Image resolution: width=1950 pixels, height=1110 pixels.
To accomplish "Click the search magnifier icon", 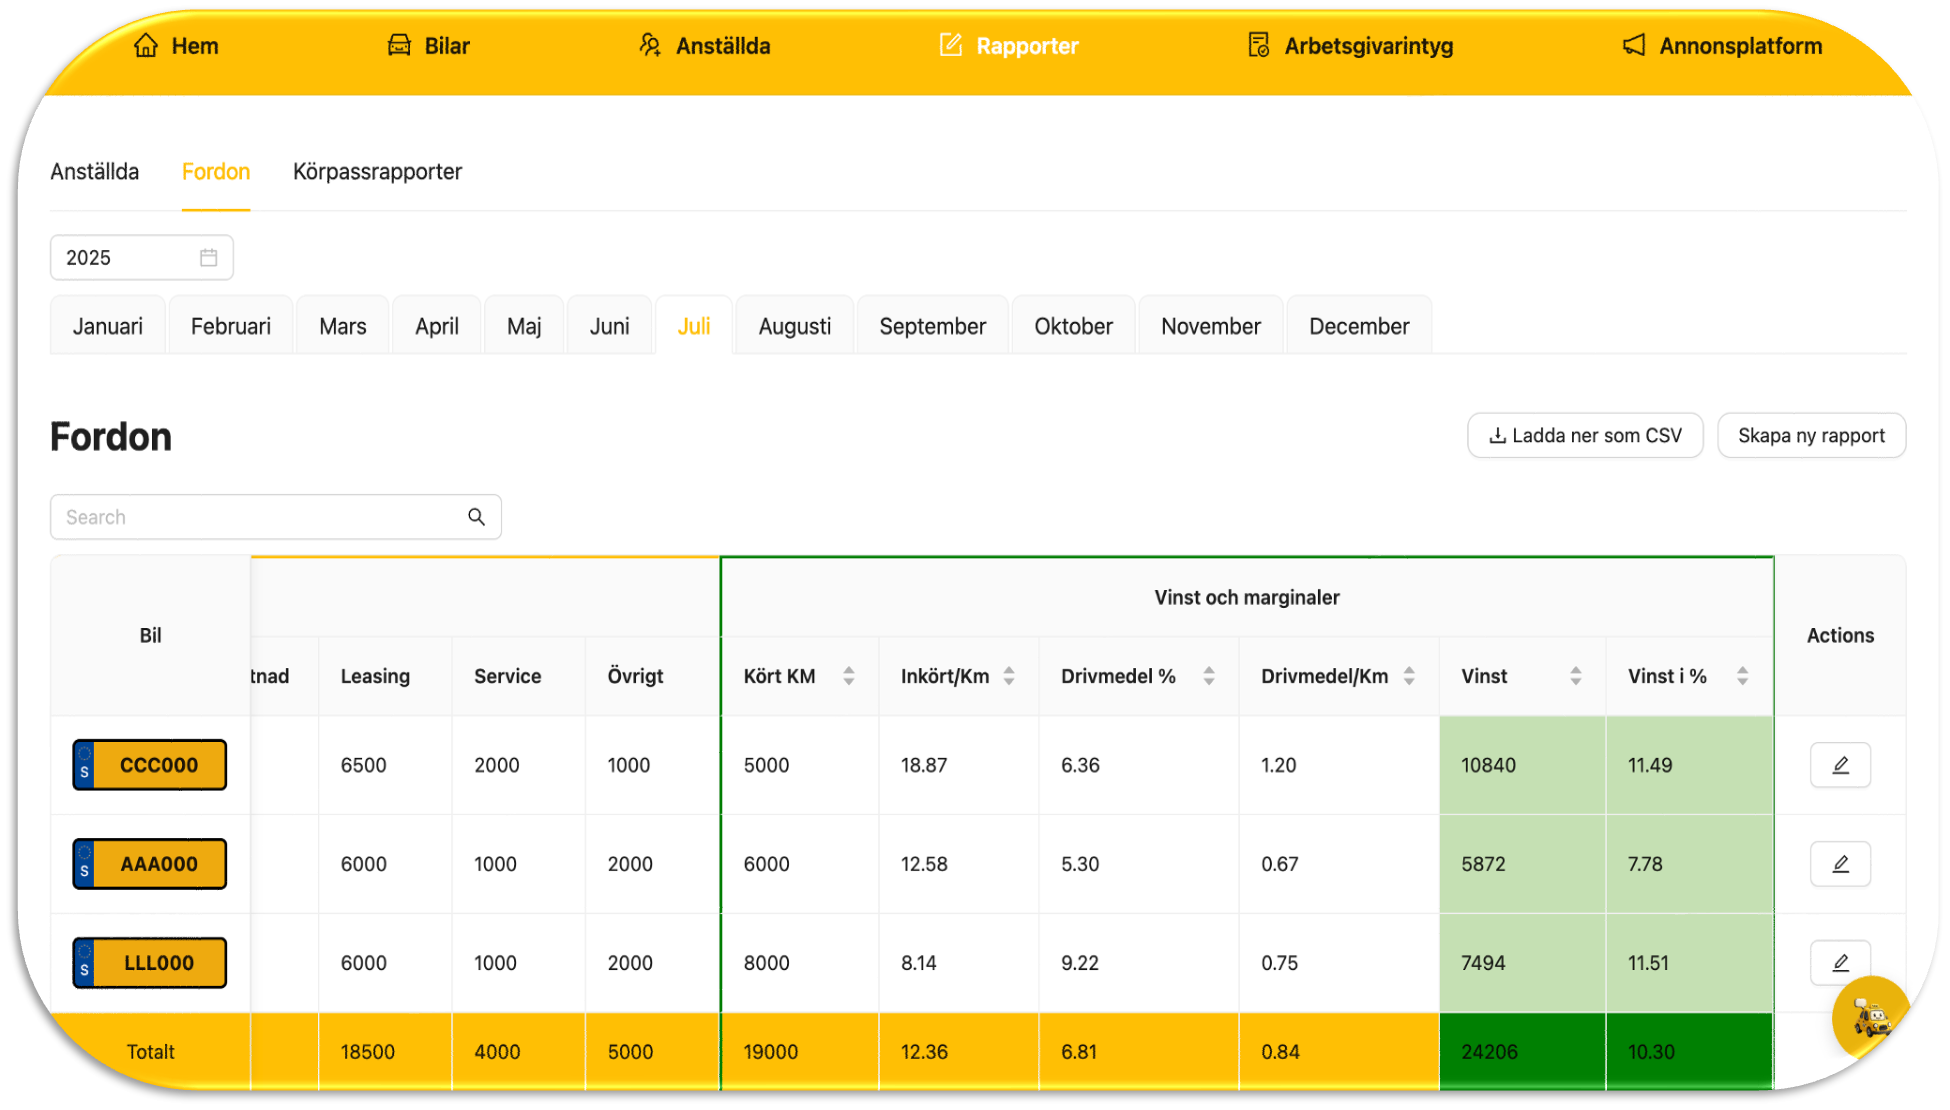I will (476, 517).
